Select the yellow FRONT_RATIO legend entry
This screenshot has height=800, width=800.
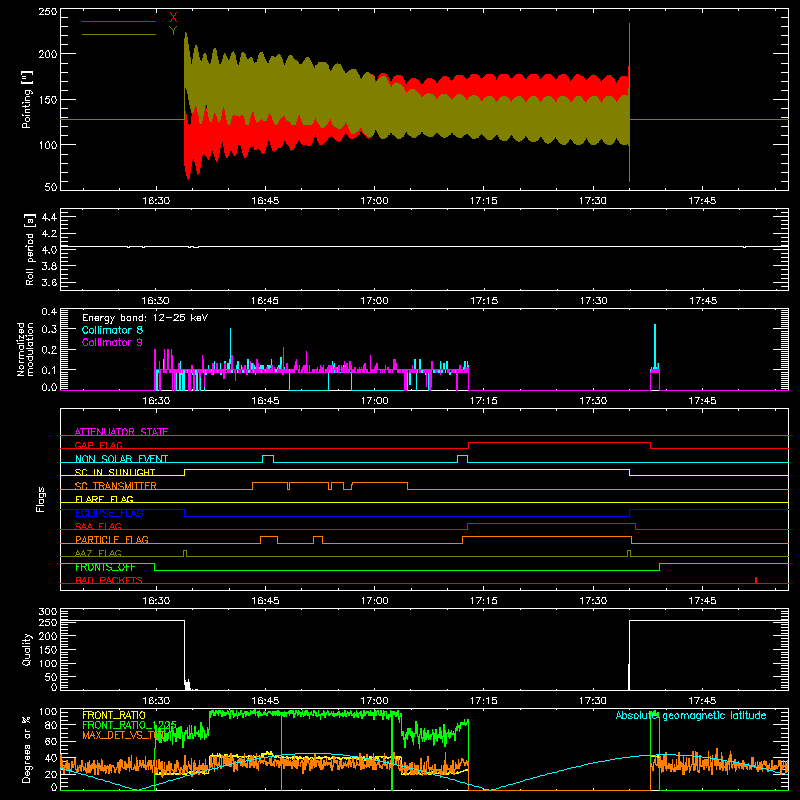[114, 715]
